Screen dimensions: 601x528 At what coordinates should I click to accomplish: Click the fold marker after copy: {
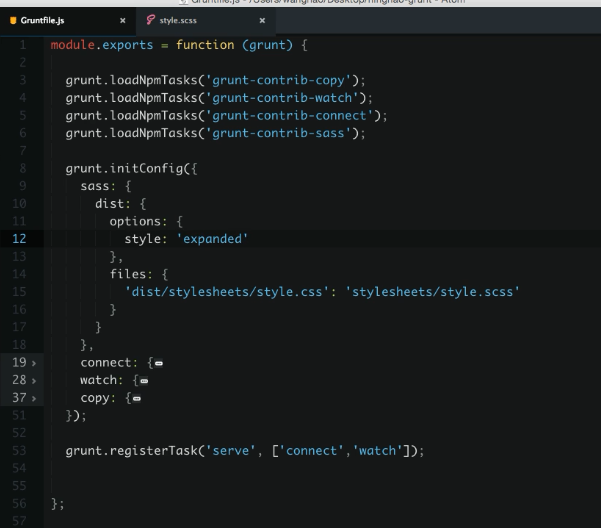[x=137, y=399]
